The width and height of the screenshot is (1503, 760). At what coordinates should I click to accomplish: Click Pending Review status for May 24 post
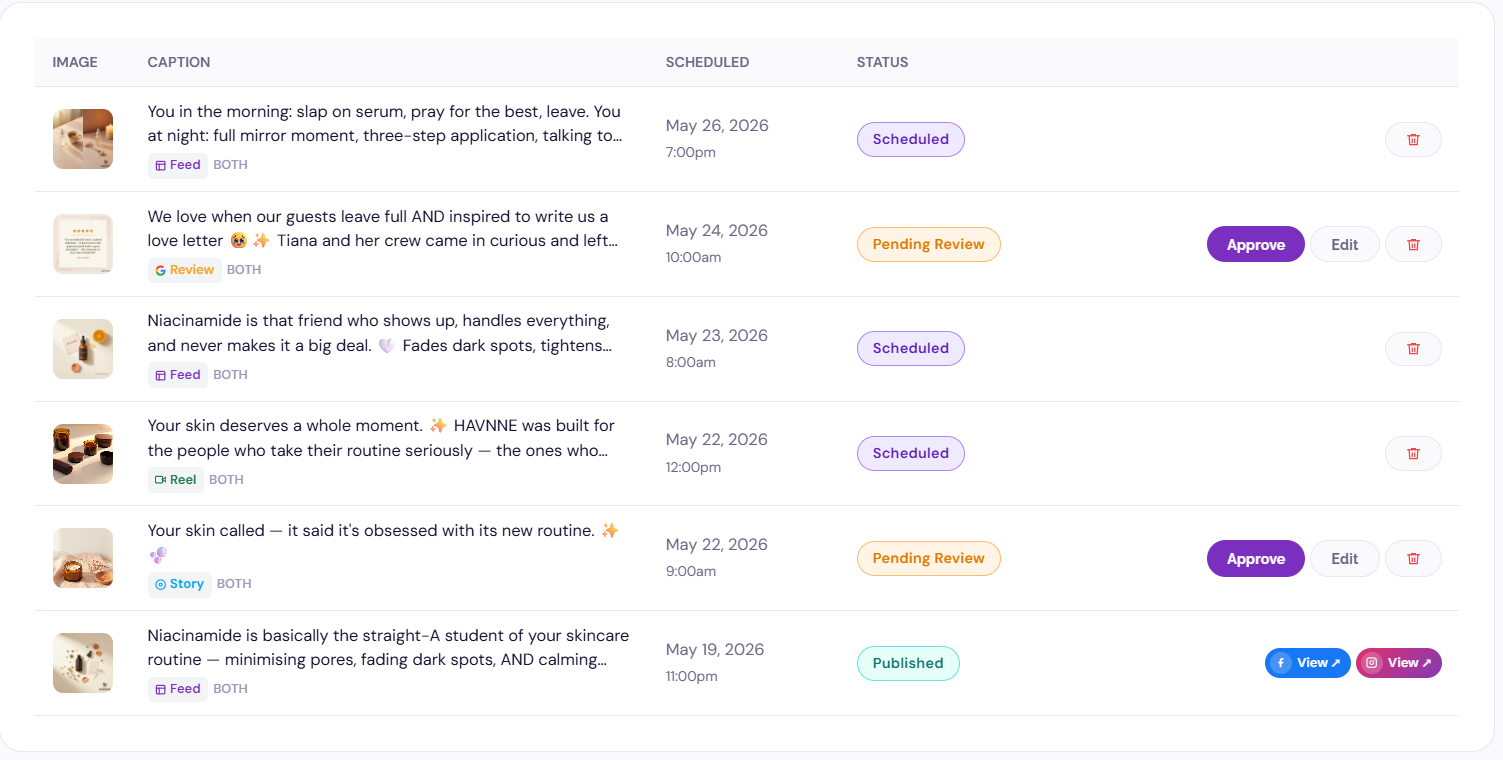(929, 244)
